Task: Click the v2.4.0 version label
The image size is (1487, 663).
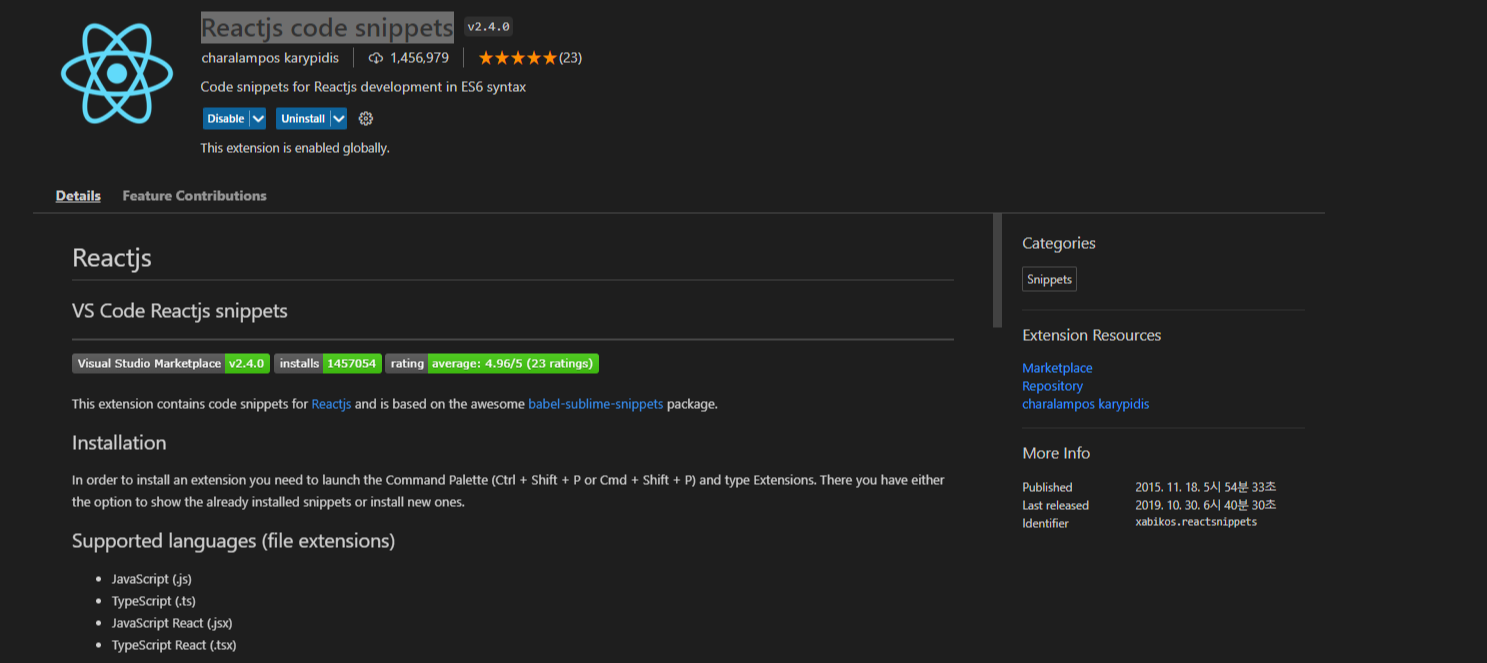Action: 489,27
